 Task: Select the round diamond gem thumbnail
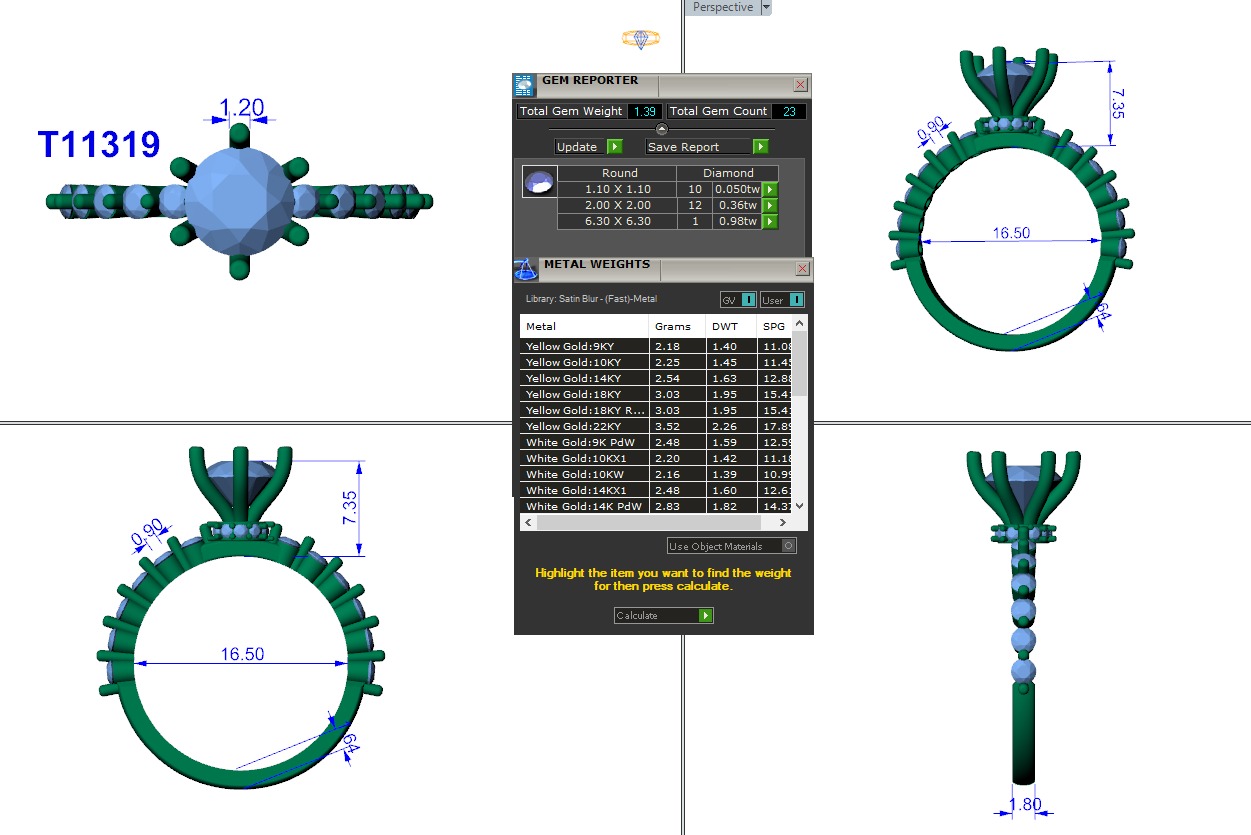[539, 184]
